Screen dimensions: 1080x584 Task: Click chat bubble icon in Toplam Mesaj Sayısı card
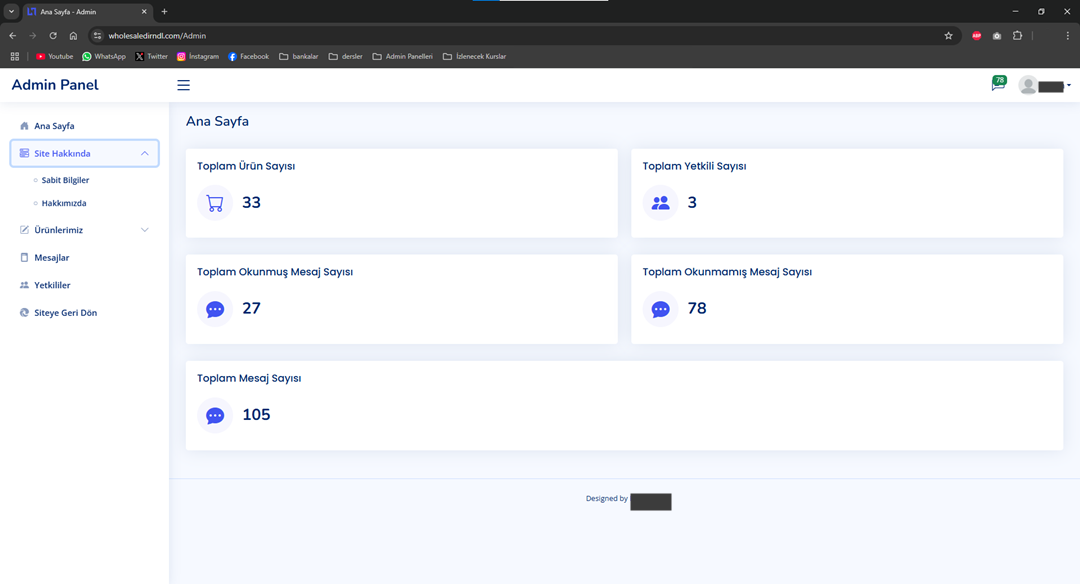[x=215, y=415]
